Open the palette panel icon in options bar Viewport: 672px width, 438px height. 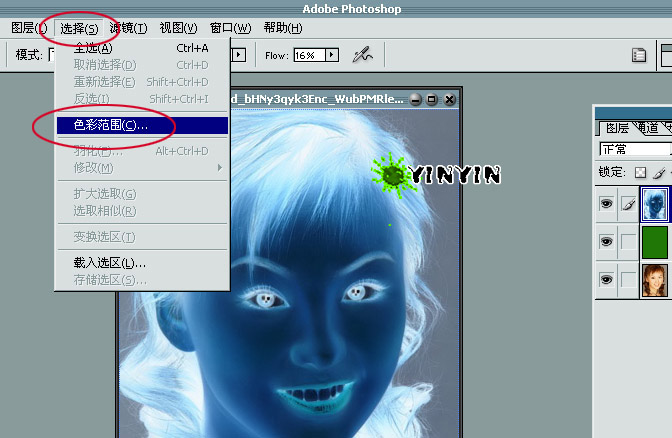pos(639,55)
